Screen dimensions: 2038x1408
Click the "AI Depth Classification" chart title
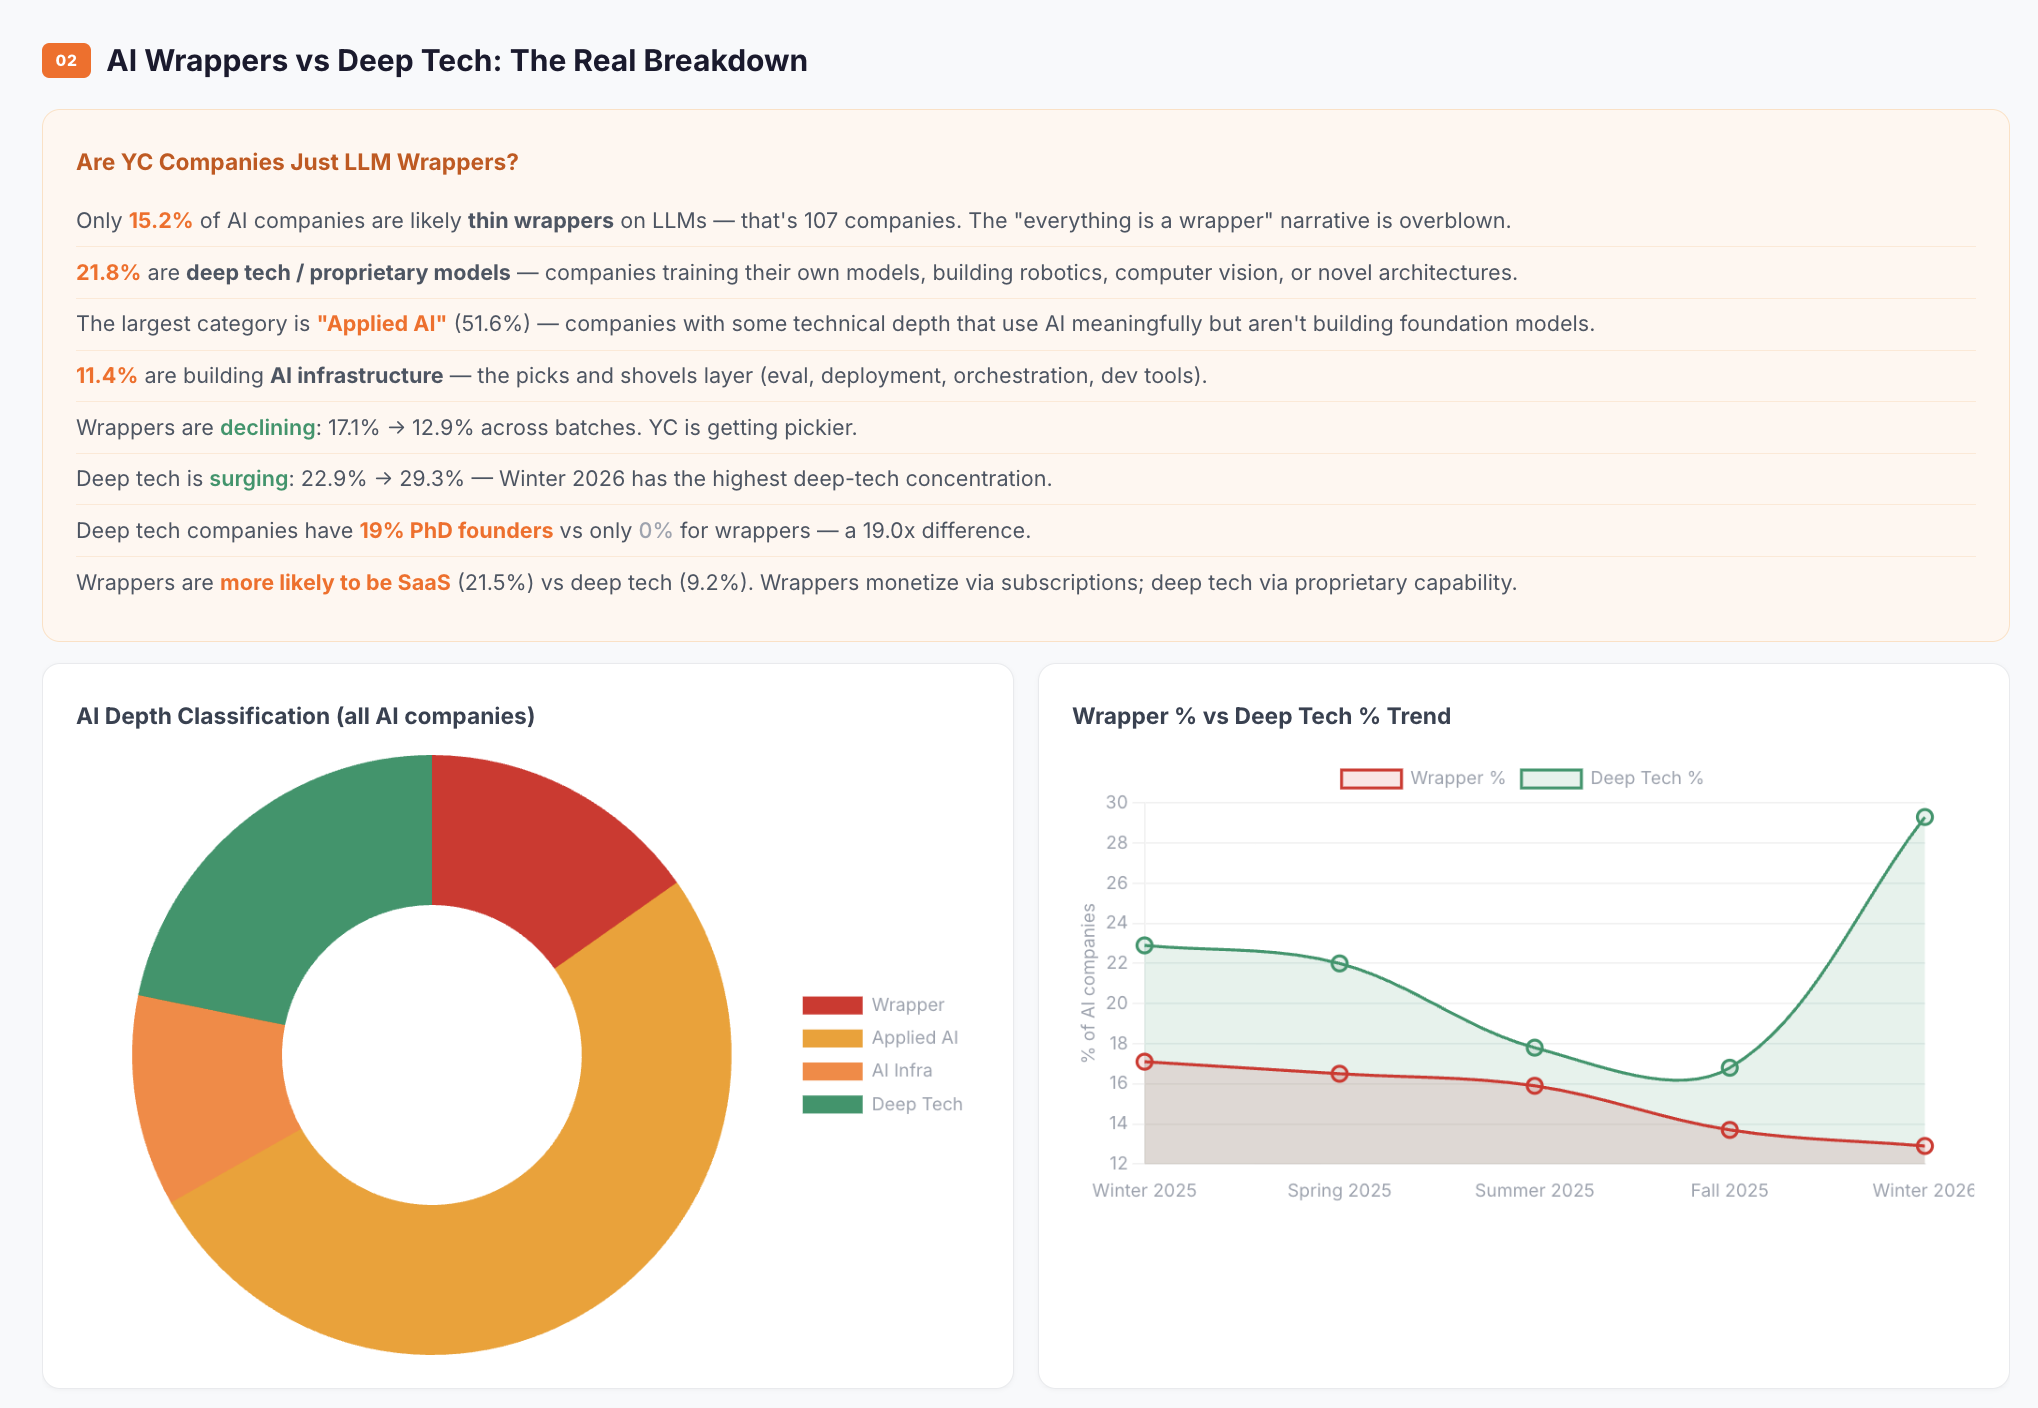pos(306,716)
